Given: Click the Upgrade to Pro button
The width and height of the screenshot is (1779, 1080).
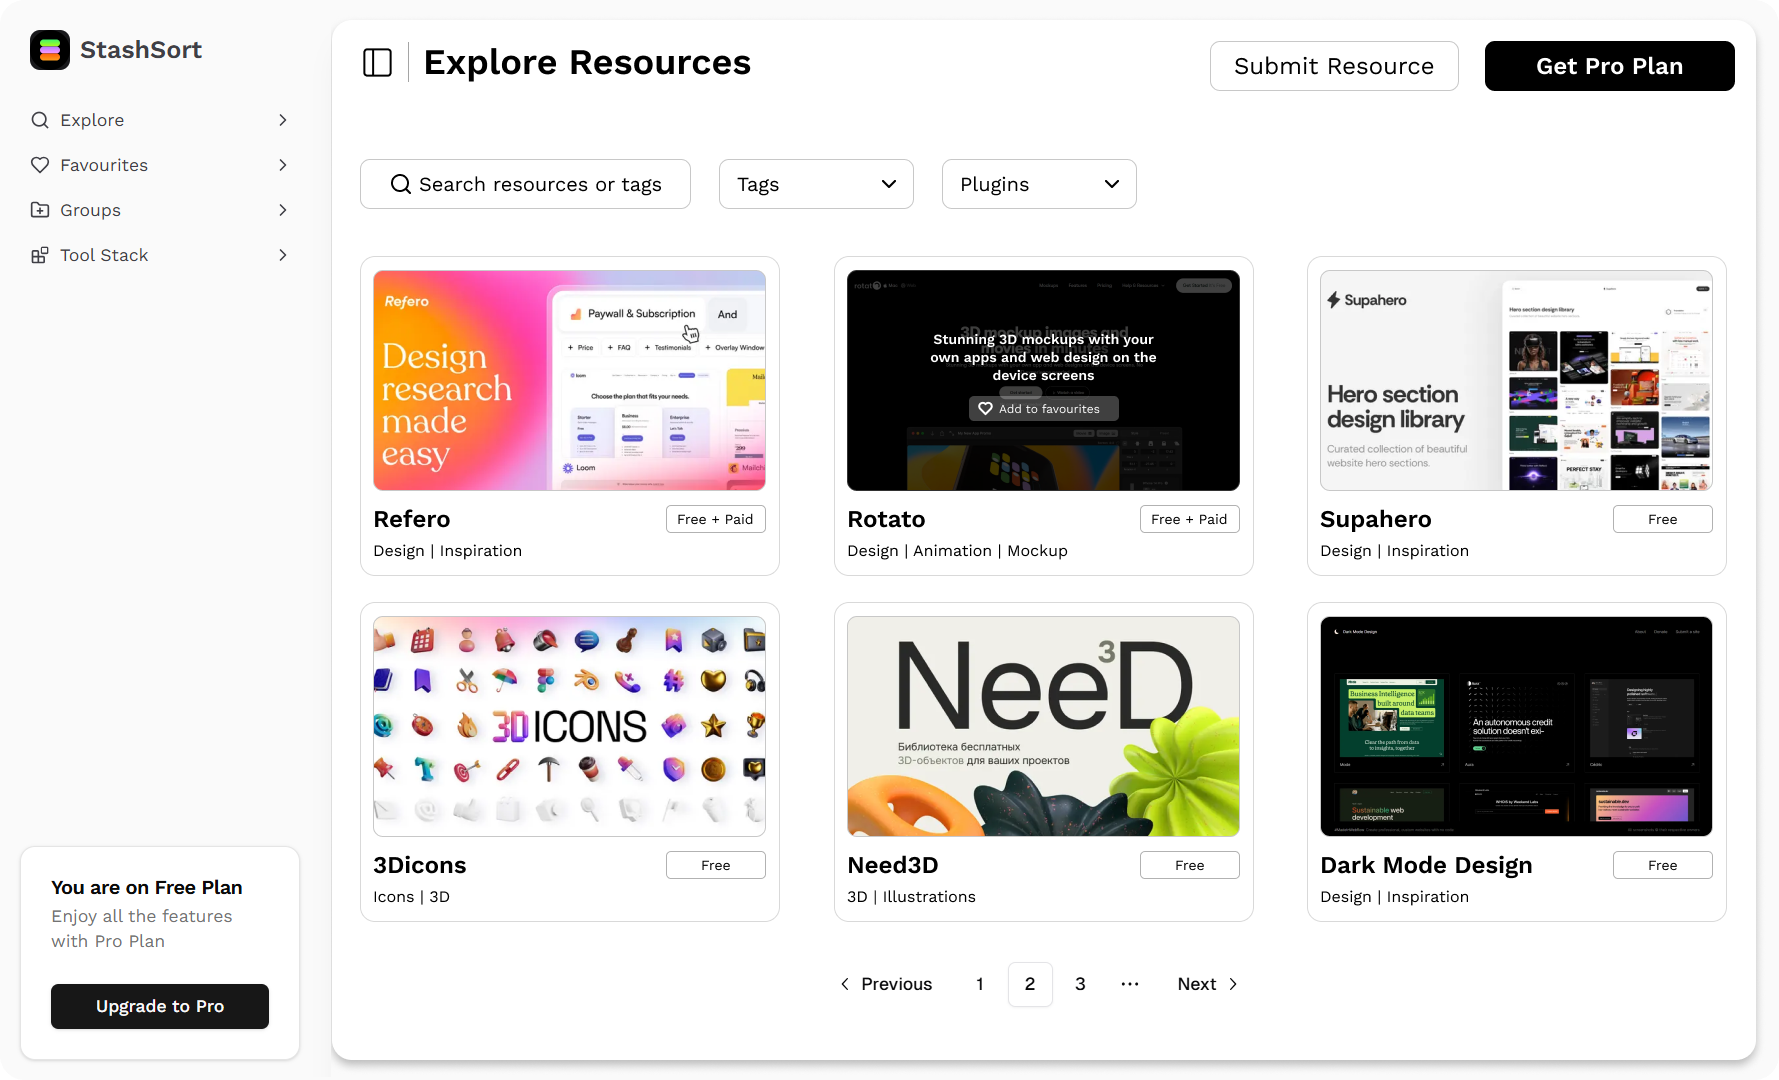Looking at the screenshot, I should click(160, 1006).
